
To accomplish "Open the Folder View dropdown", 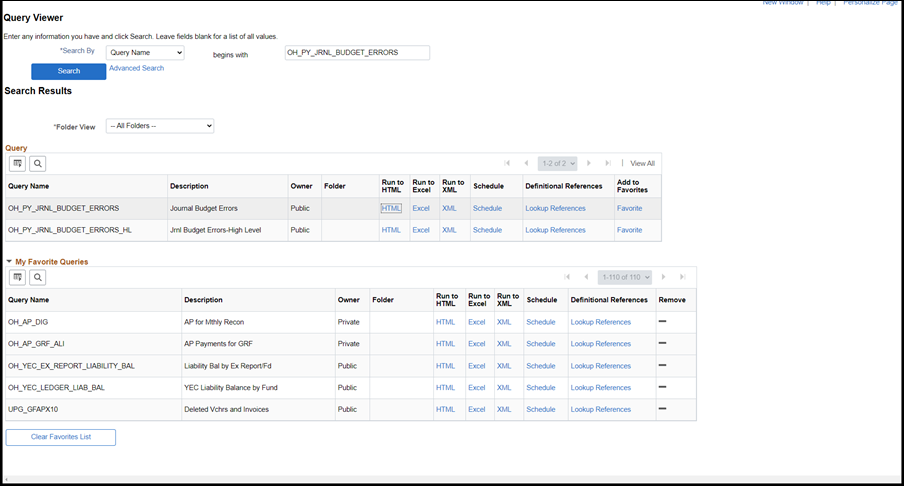I will pos(160,126).
